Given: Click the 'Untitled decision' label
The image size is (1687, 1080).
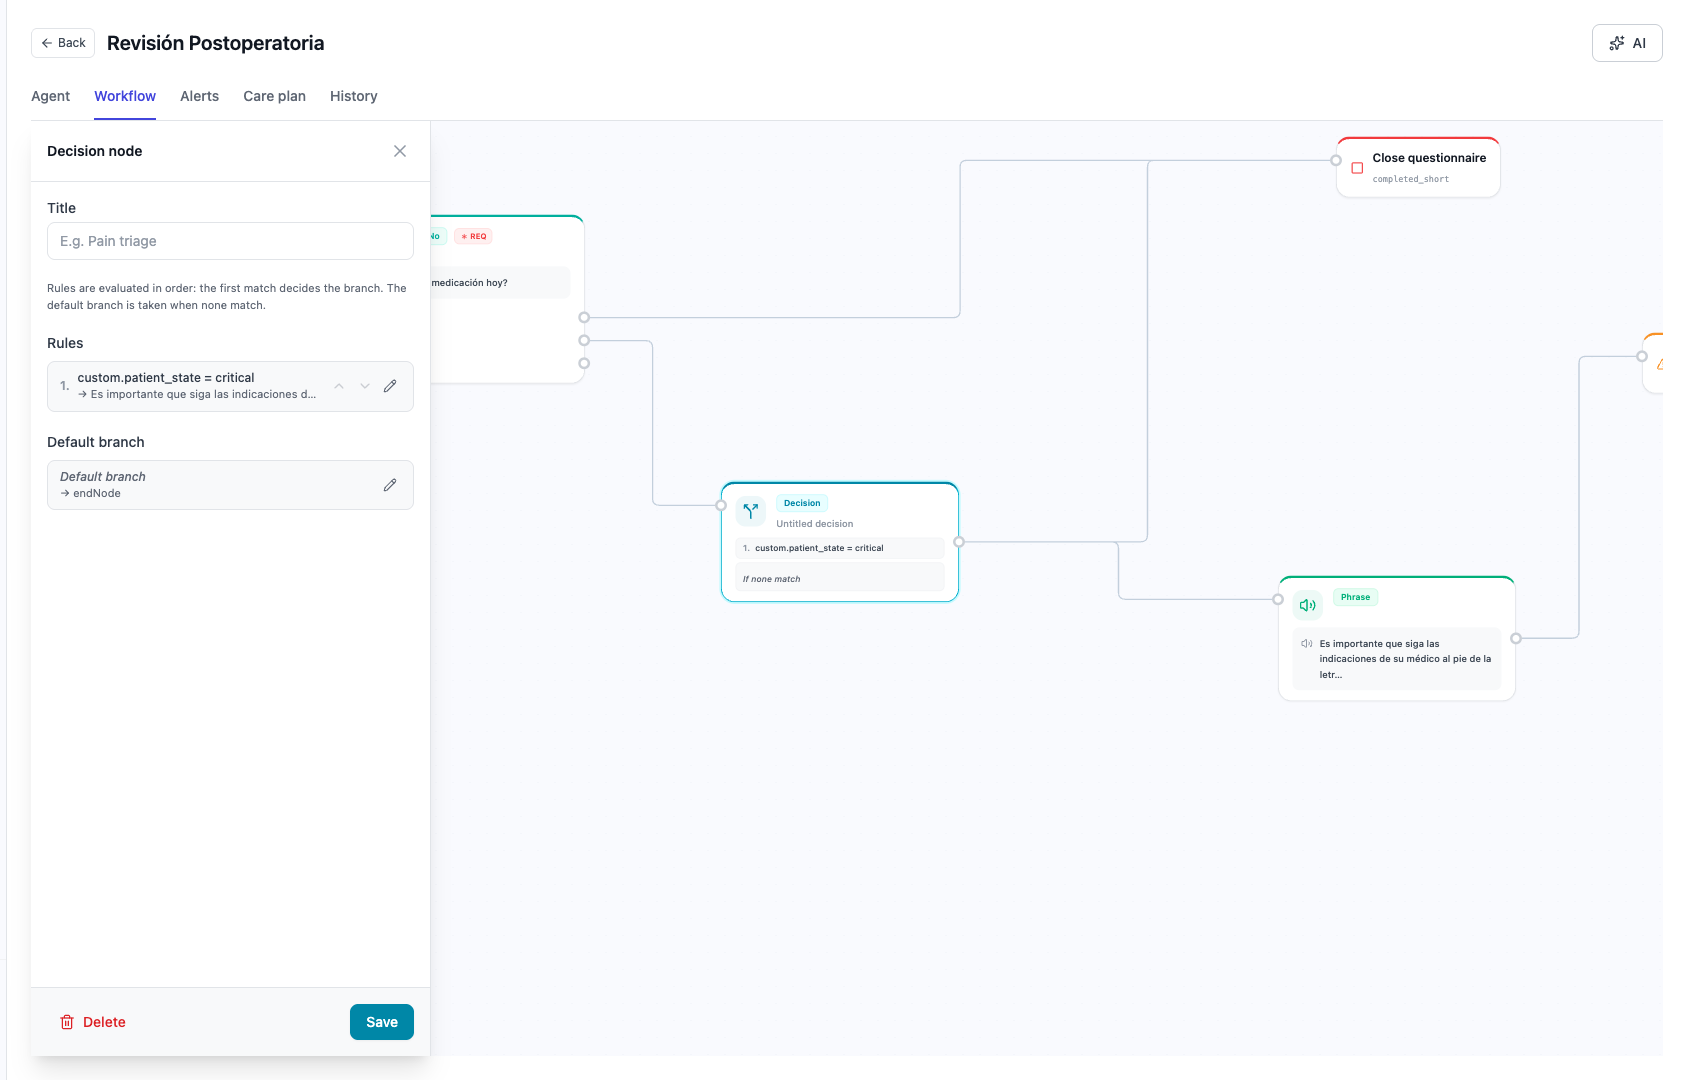Looking at the screenshot, I should coord(815,524).
